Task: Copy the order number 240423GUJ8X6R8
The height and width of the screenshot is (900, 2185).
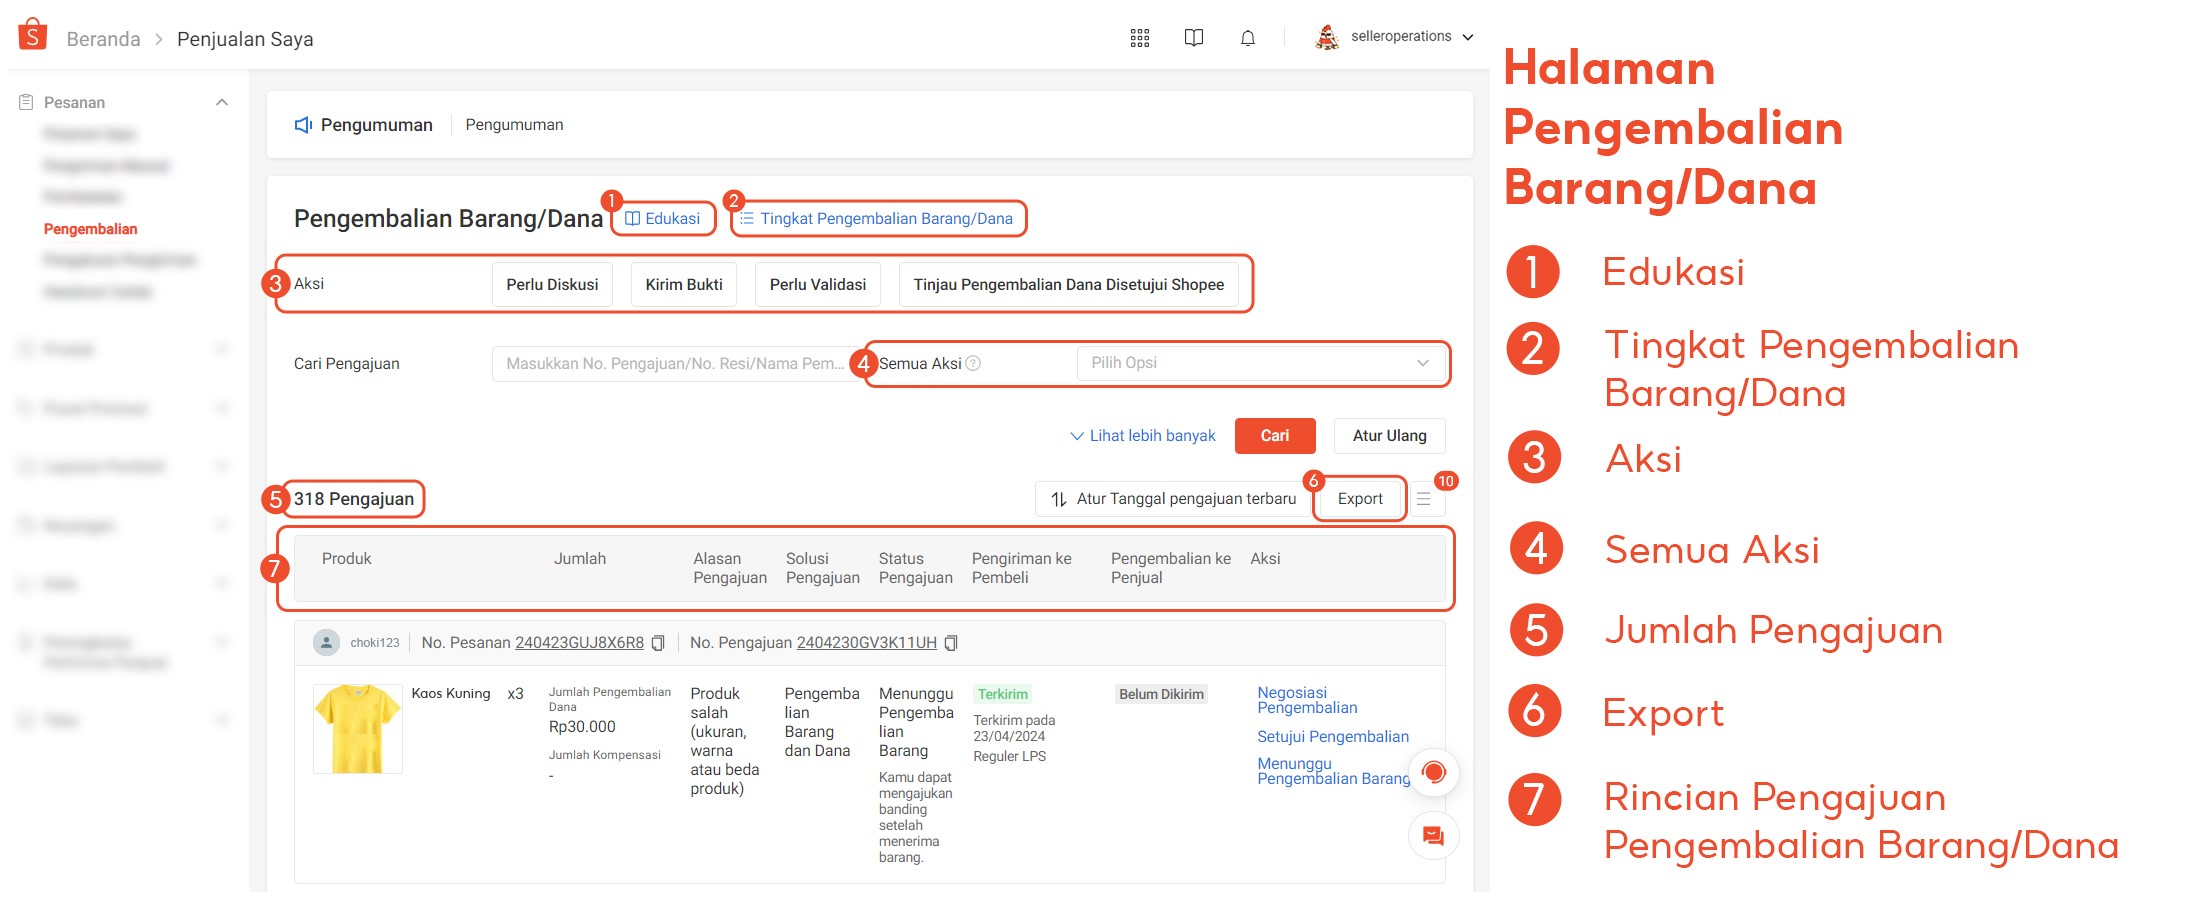Action: (658, 643)
